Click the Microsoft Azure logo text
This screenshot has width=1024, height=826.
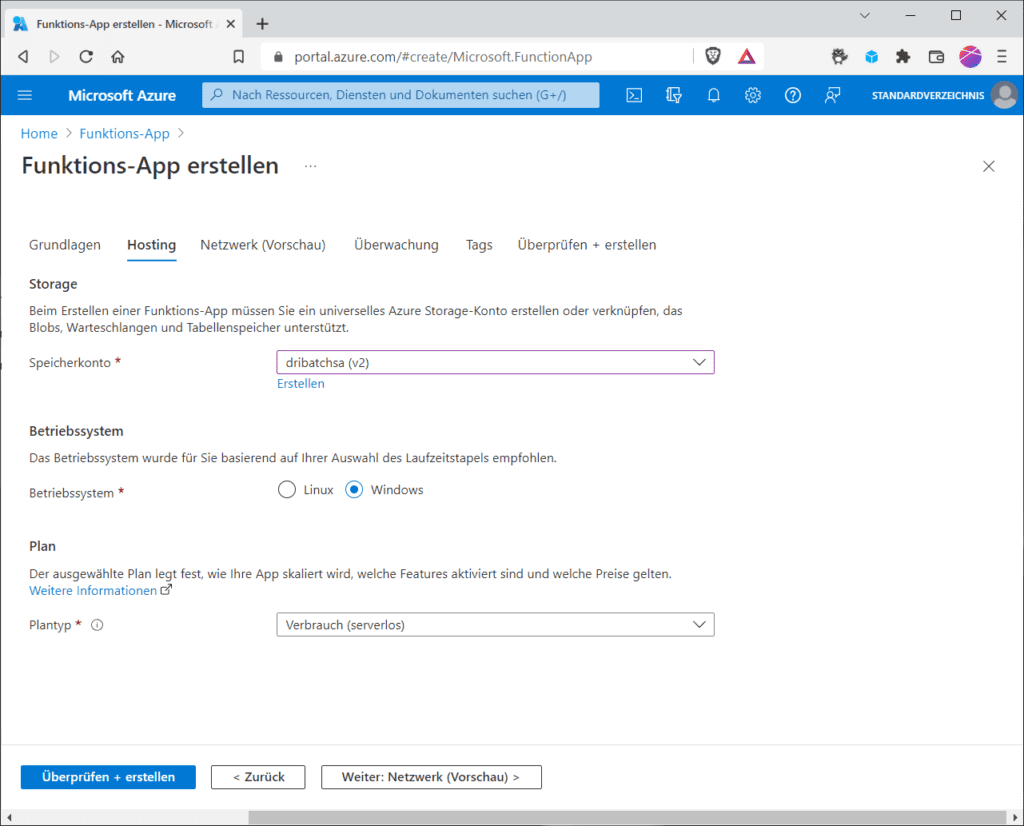pos(122,95)
